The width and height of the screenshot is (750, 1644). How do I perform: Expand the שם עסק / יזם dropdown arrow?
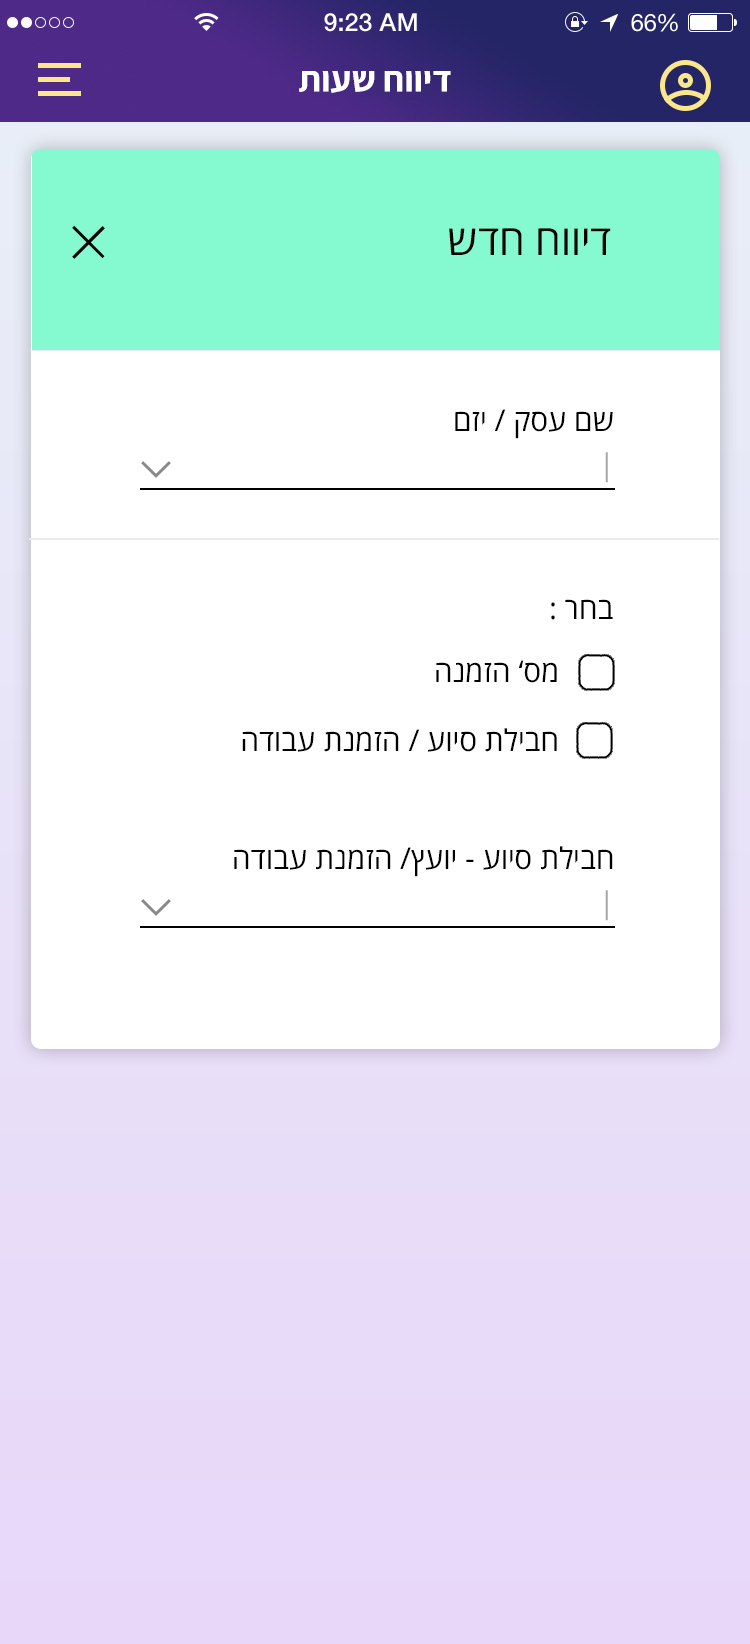(x=156, y=469)
